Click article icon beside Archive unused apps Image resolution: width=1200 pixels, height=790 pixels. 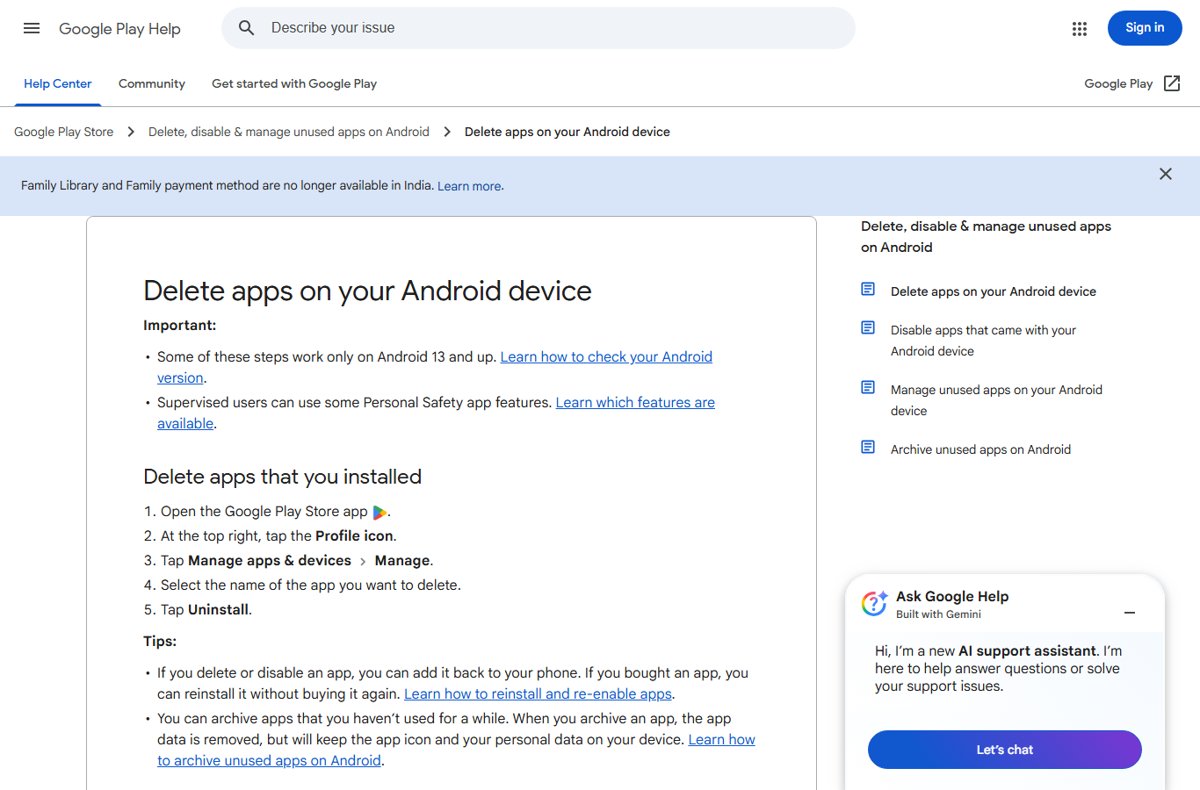pos(868,447)
